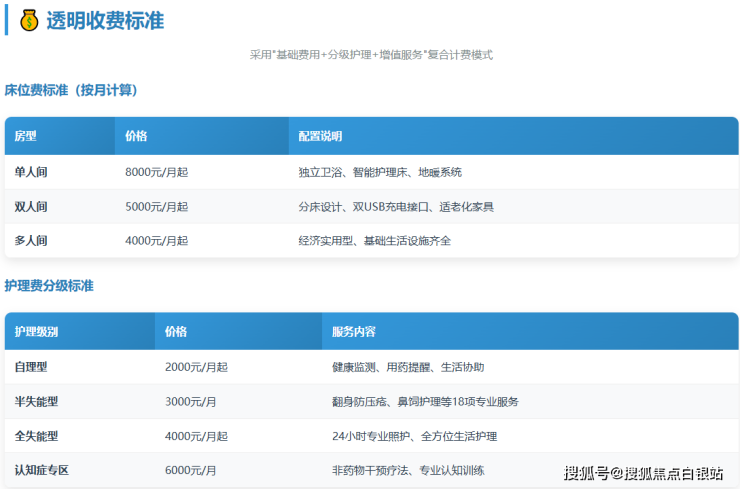
Task: Select the 单人间 row label
Action: coord(31,172)
